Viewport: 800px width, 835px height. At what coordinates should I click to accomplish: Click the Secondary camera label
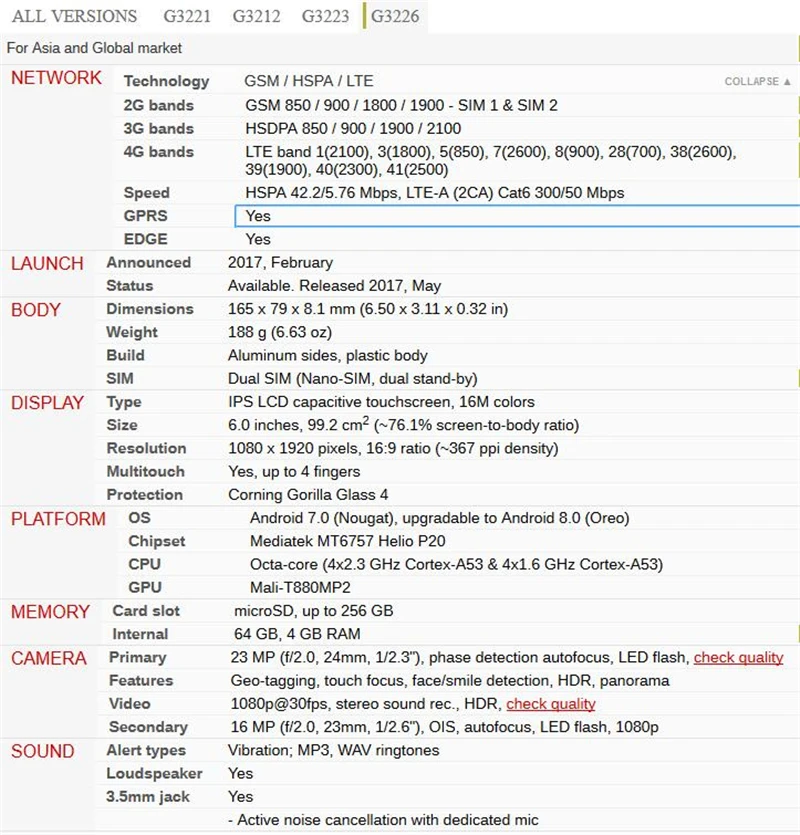coord(149,727)
